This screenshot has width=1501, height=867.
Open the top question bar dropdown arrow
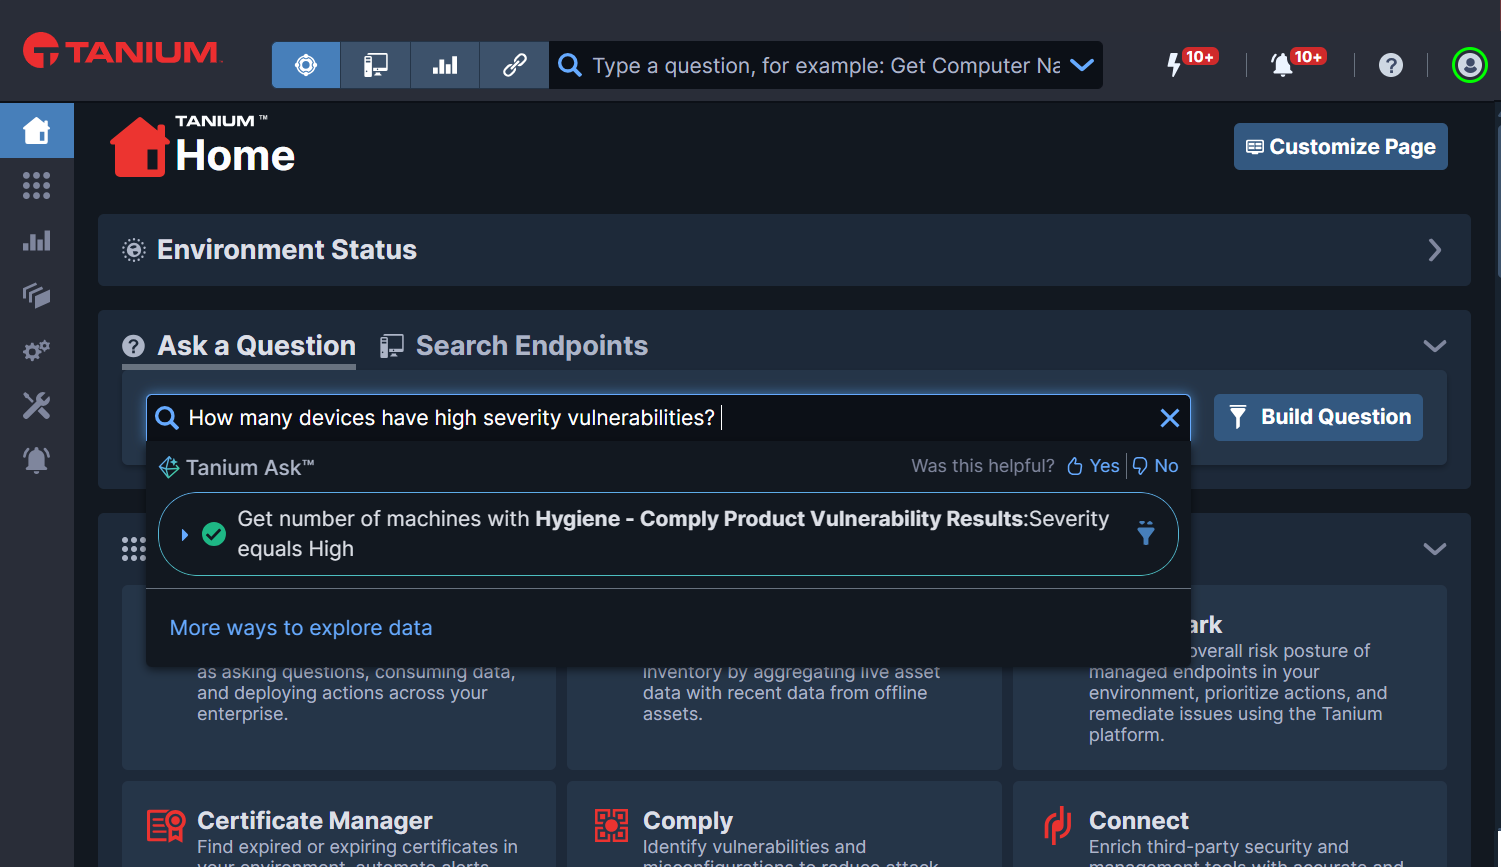1081,65
